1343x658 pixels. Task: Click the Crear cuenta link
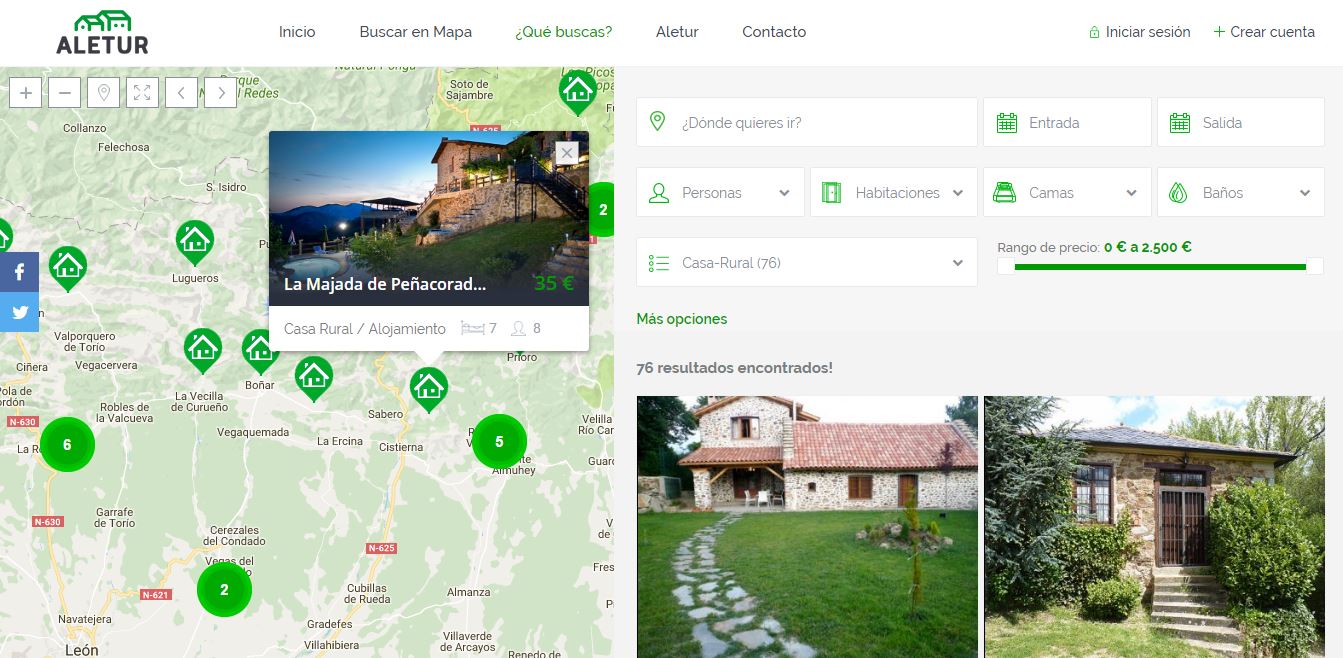[x=1264, y=32]
